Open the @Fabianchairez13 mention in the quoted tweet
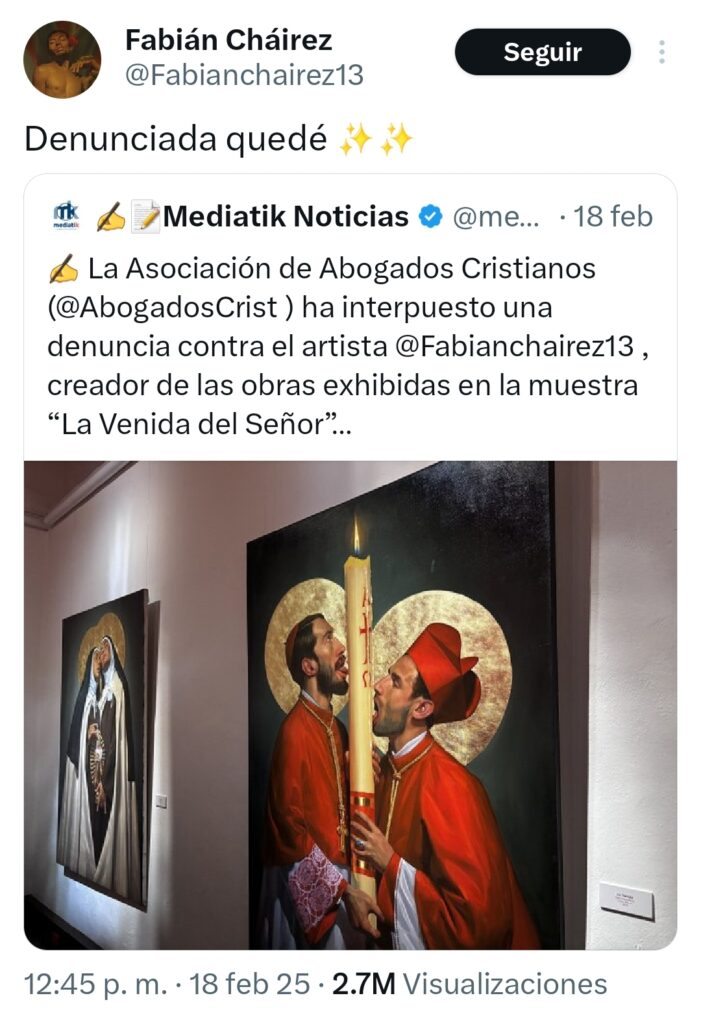 (515, 346)
